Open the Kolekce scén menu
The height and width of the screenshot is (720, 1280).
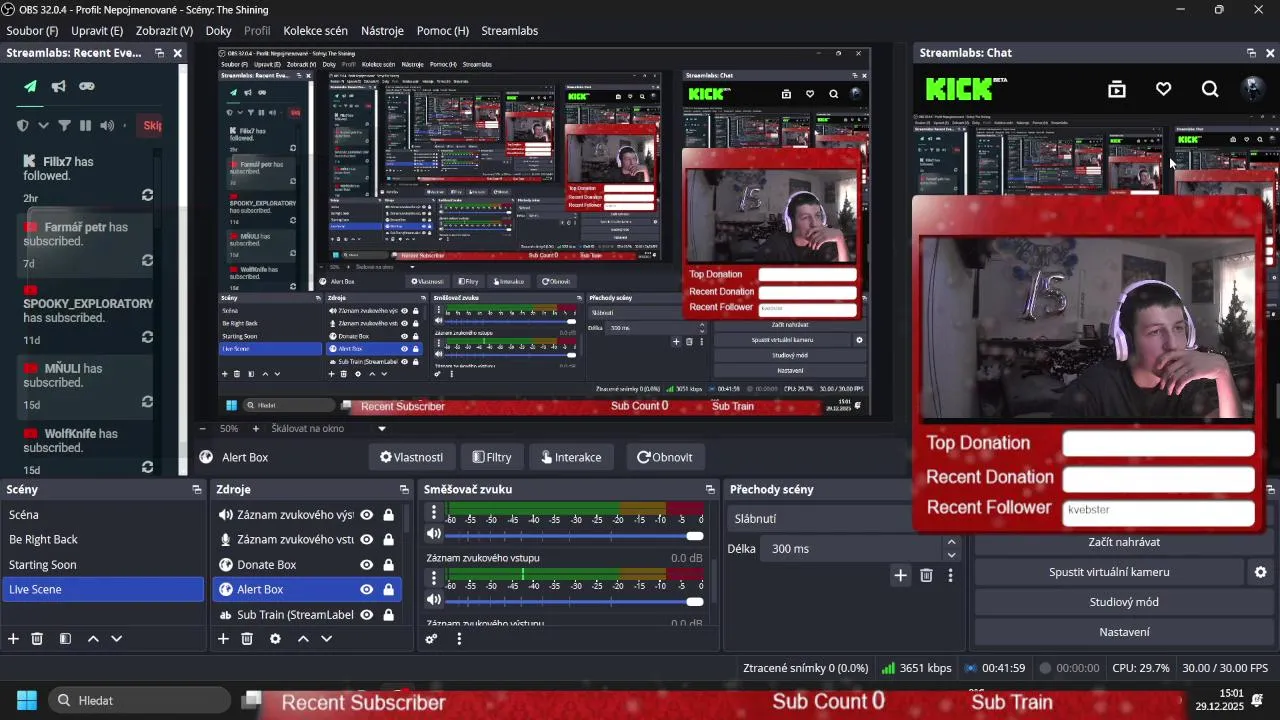point(315,31)
